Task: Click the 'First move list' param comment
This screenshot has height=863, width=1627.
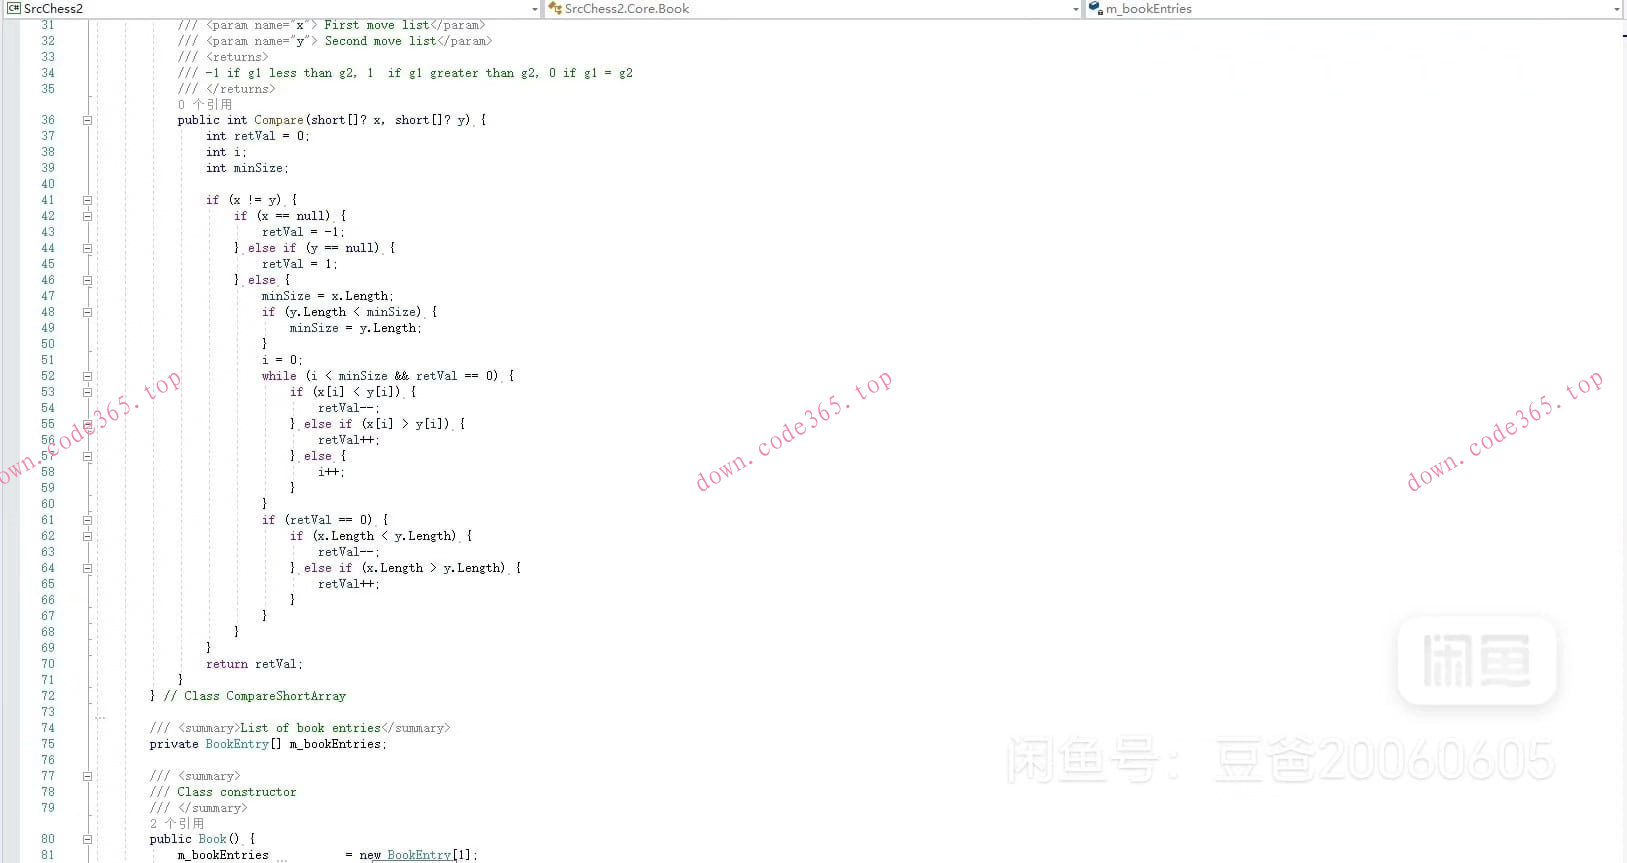Action: point(377,25)
